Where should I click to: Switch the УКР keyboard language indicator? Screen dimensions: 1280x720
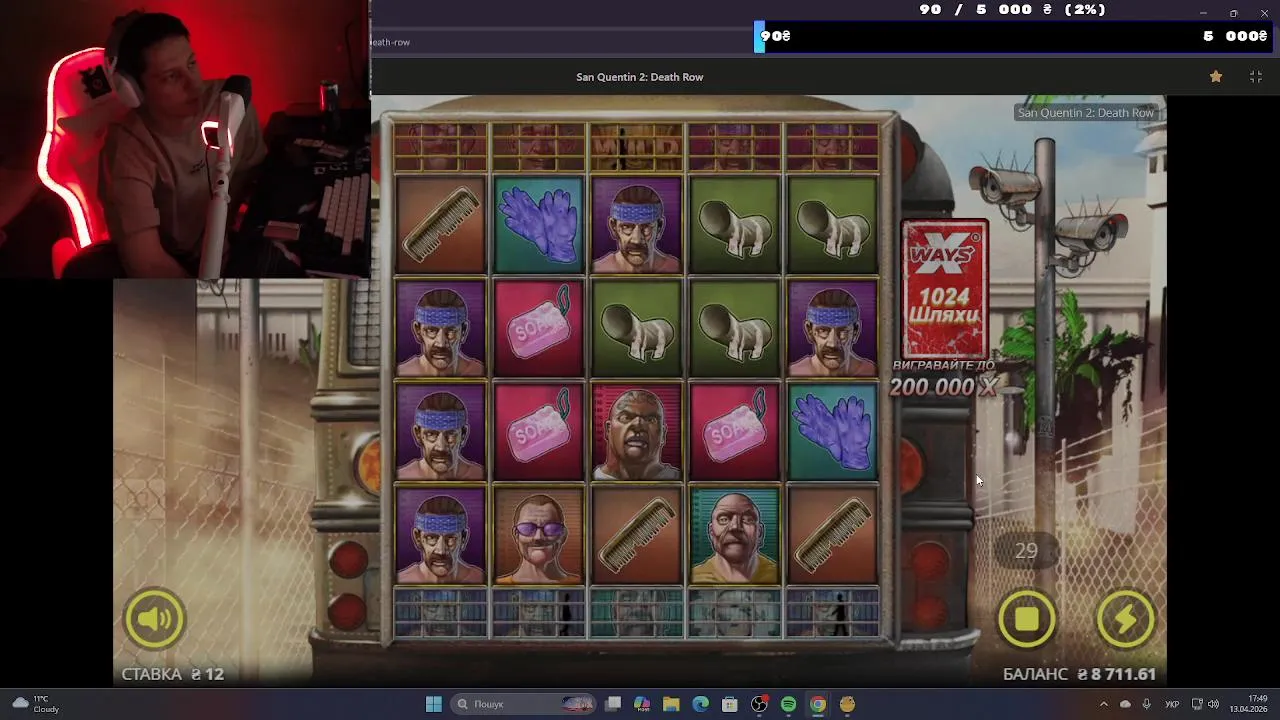coord(1174,704)
